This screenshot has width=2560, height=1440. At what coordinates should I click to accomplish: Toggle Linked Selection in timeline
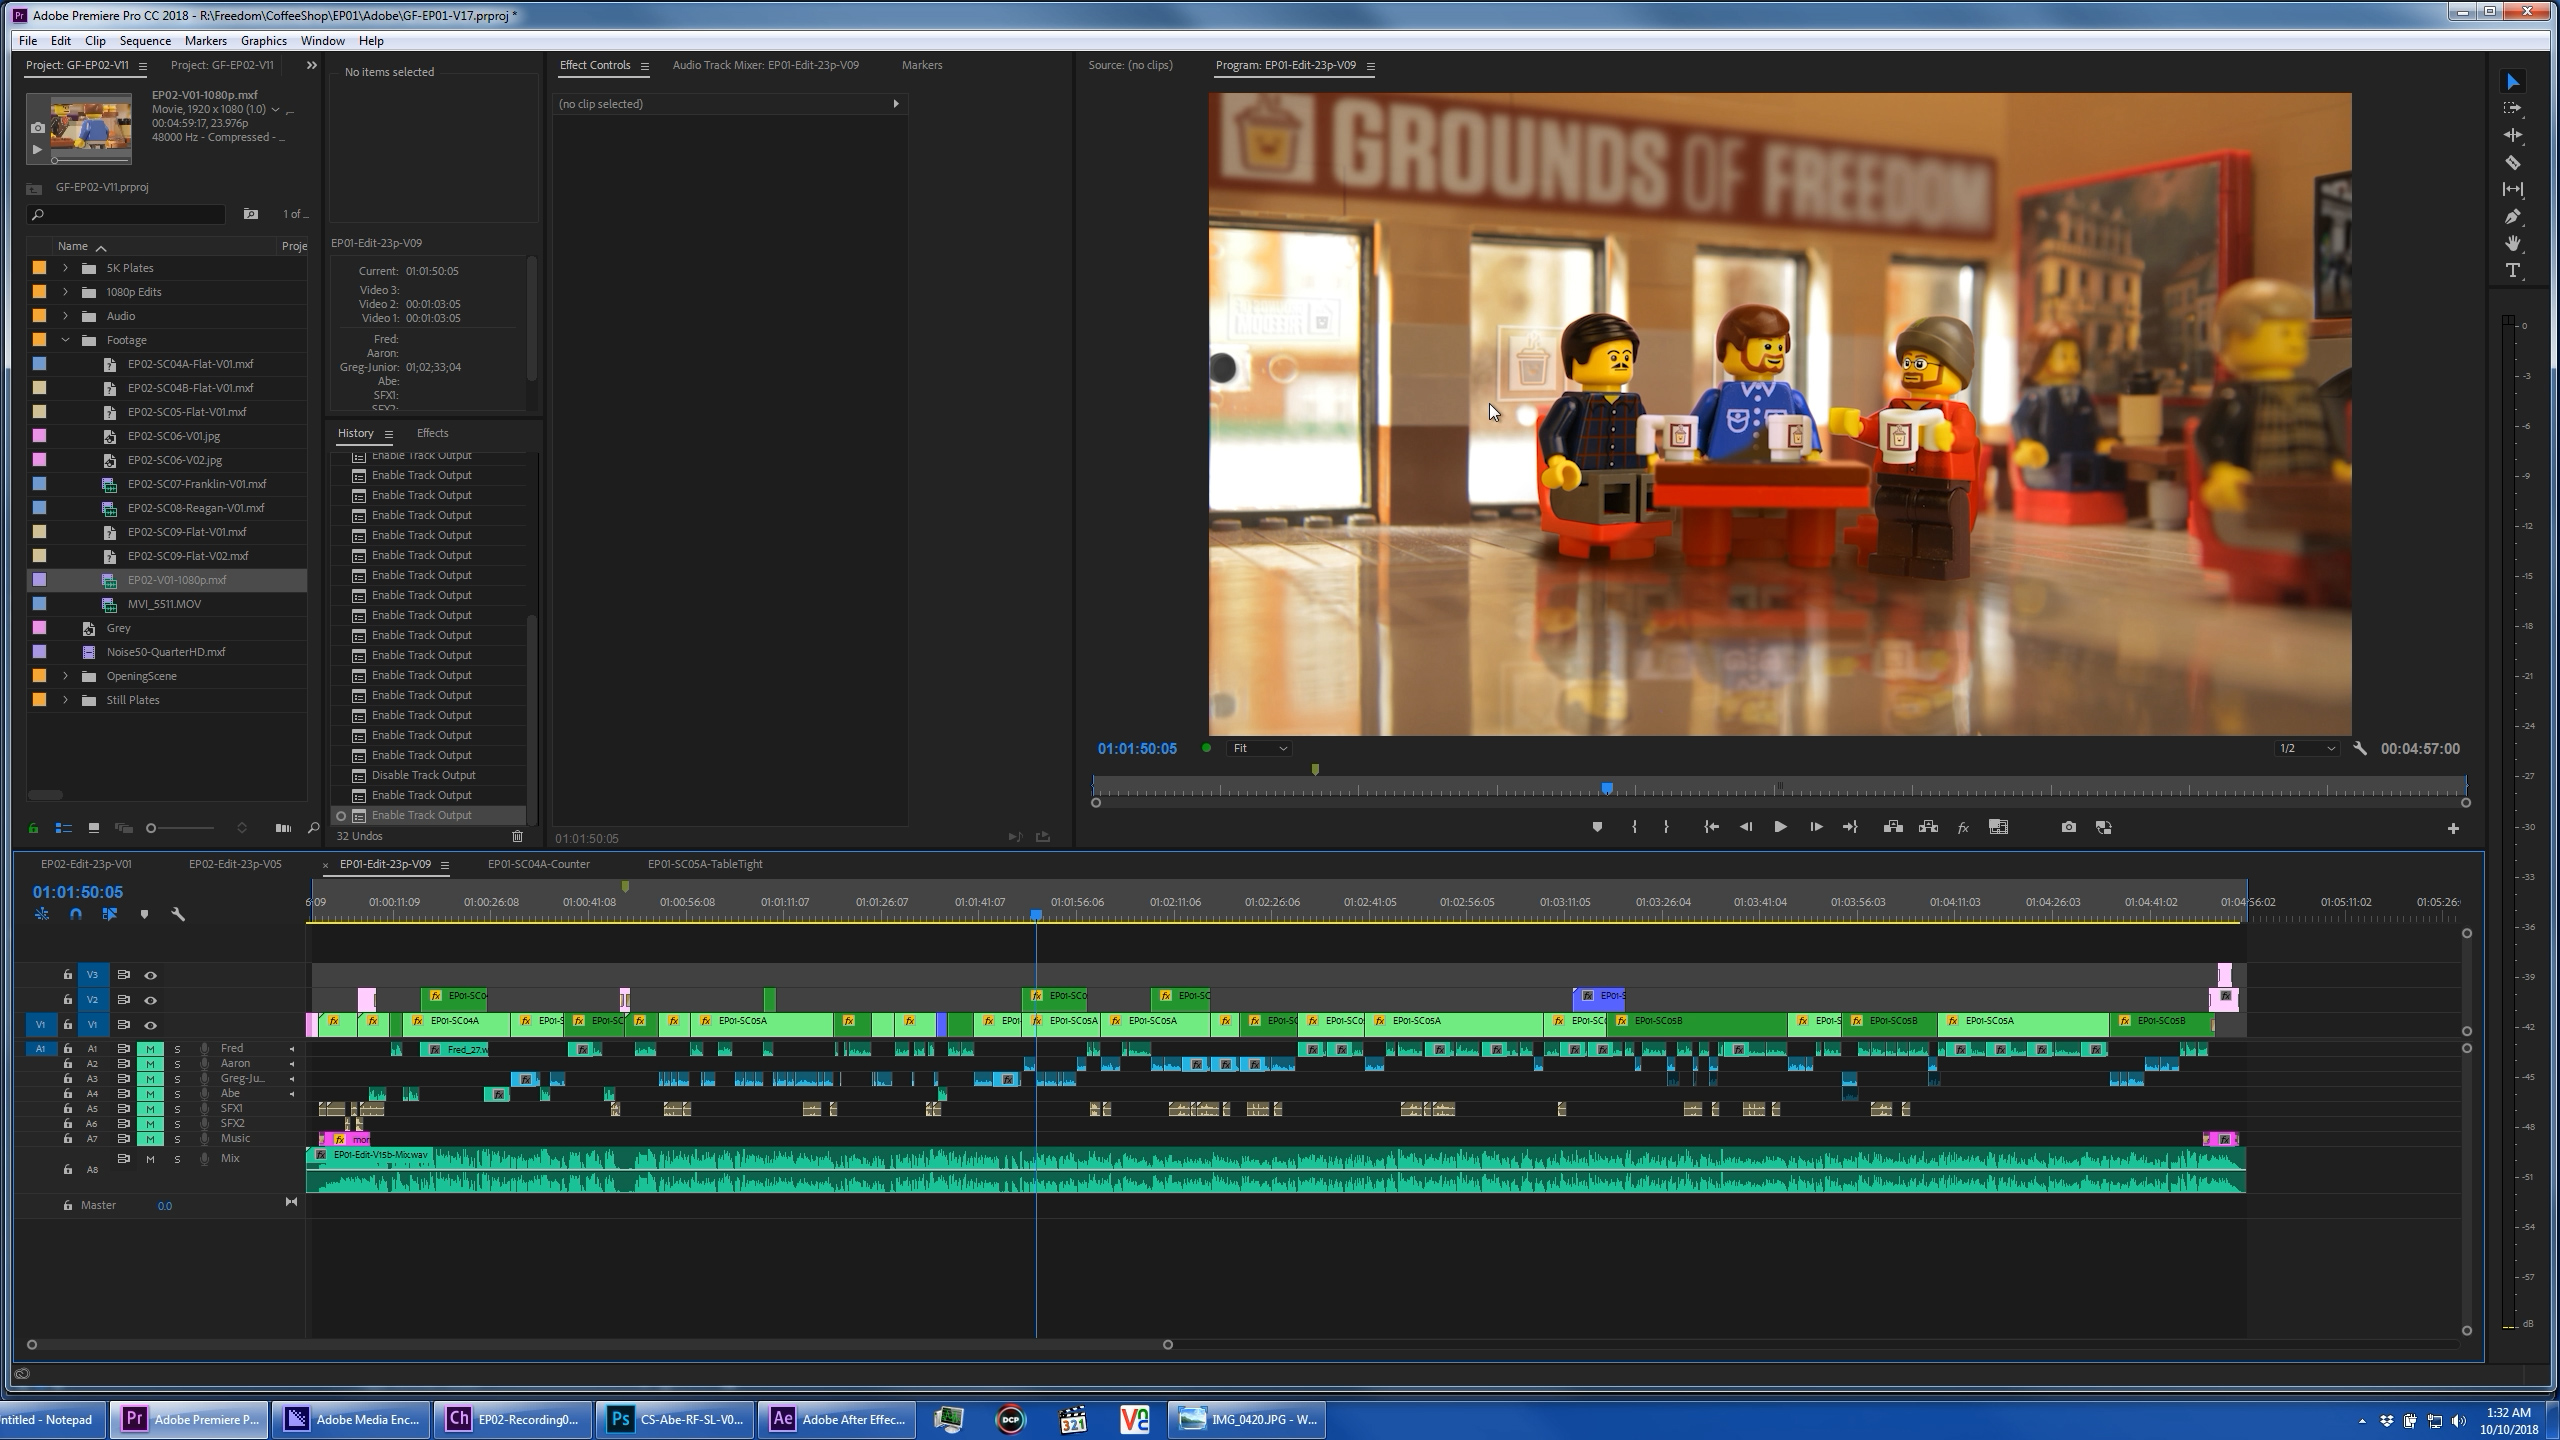point(110,914)
